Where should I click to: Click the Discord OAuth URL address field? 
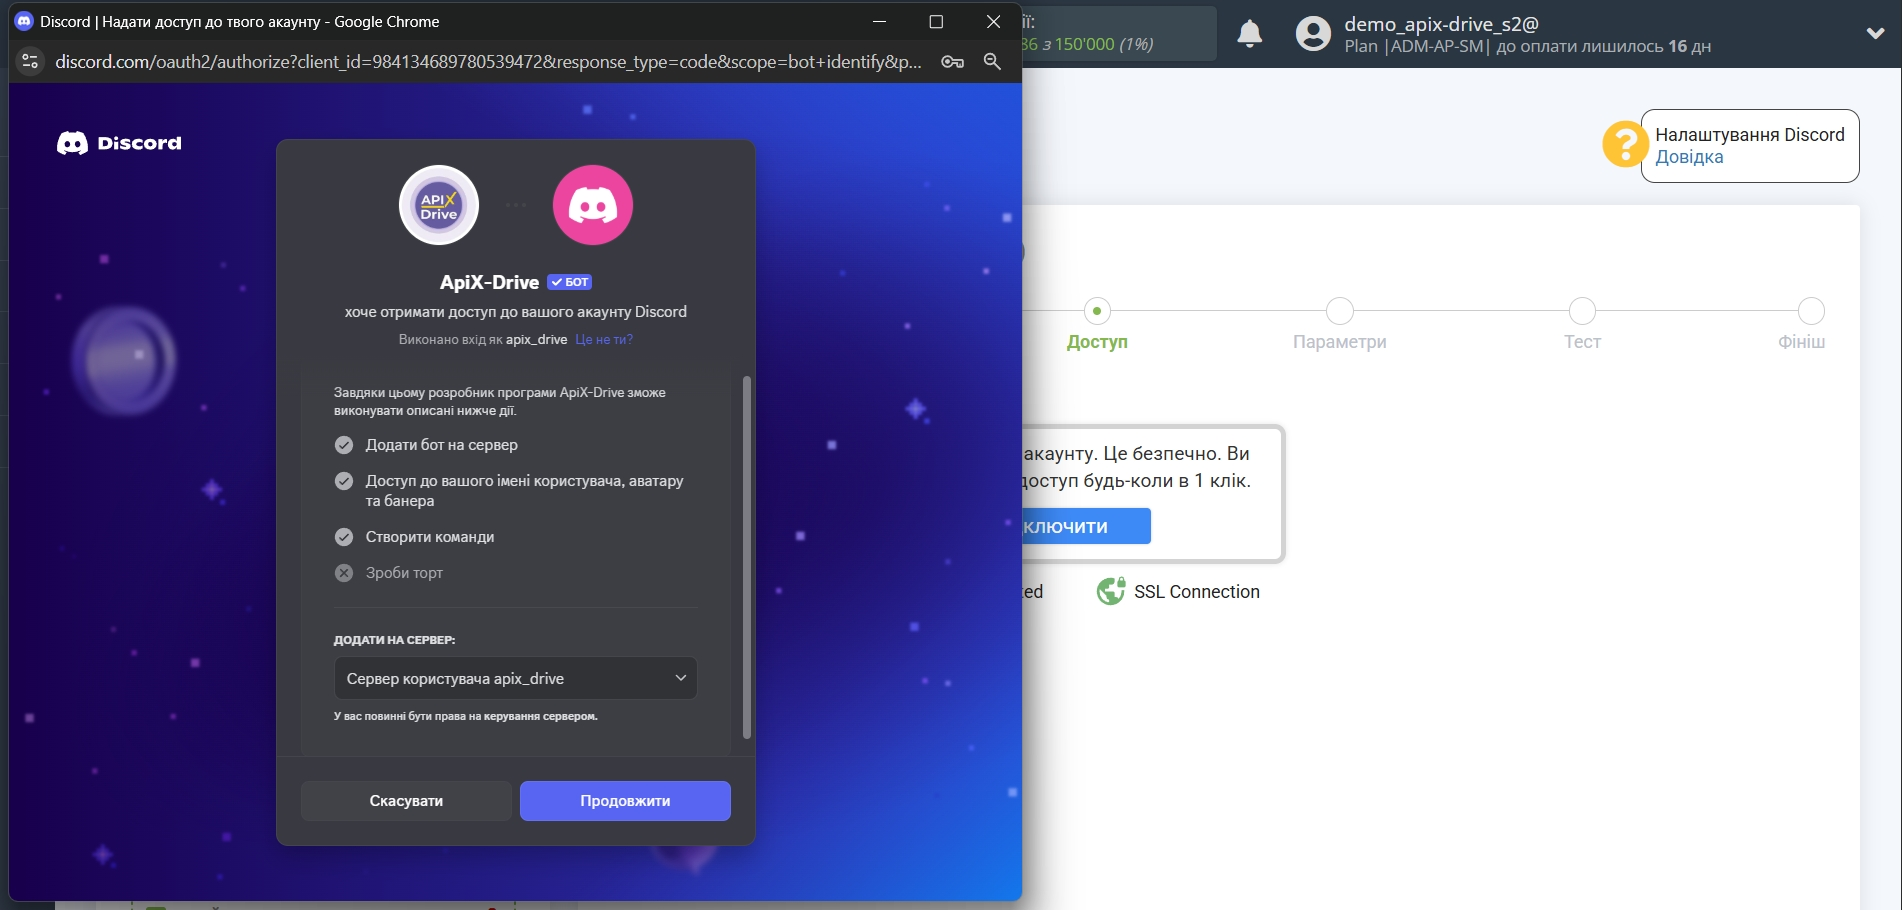click(488, 61)
